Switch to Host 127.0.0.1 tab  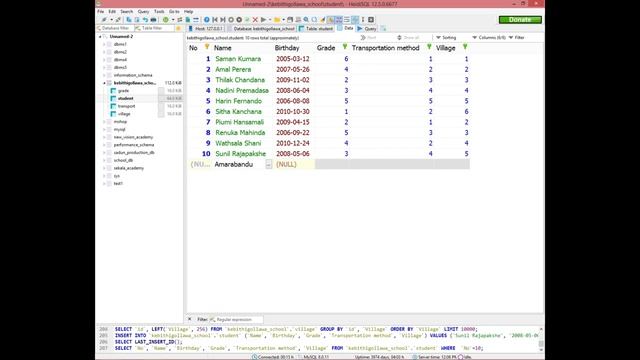click(205, 29)
